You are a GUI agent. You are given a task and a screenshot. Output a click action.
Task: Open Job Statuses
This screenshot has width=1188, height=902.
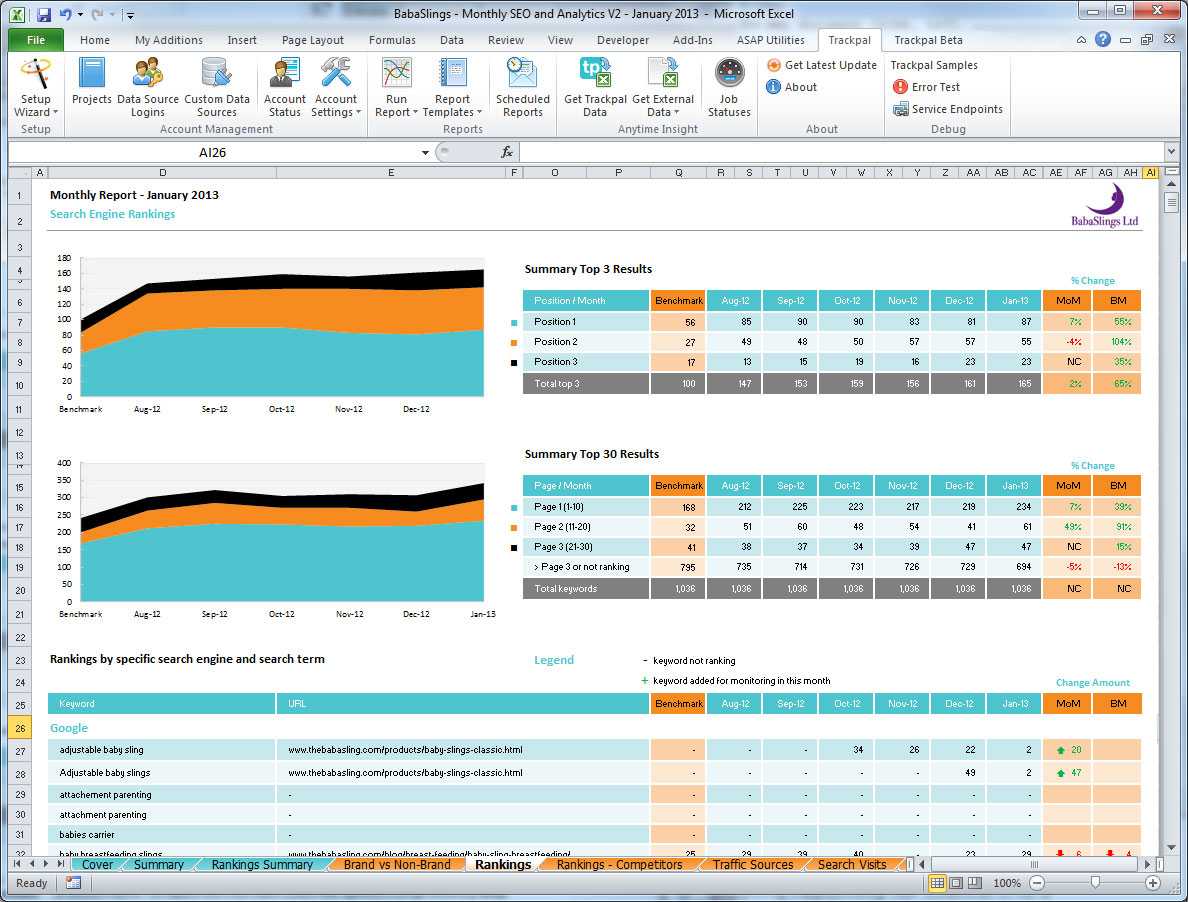tap(729, 88)
